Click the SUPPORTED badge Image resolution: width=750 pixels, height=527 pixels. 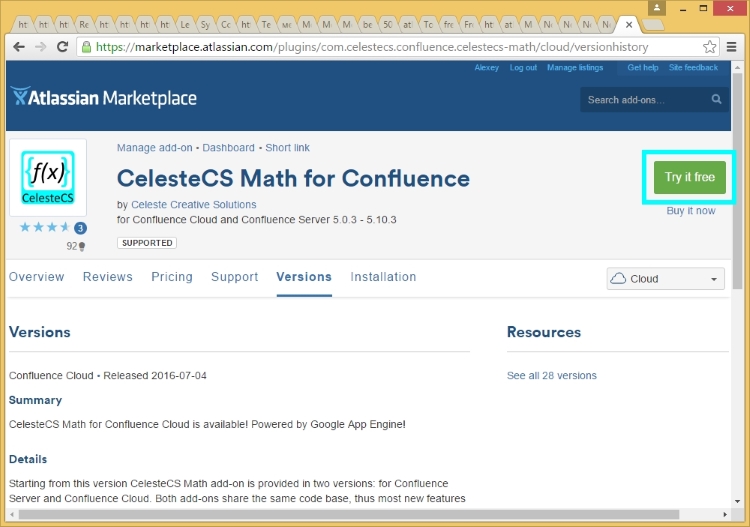point(147,243)
